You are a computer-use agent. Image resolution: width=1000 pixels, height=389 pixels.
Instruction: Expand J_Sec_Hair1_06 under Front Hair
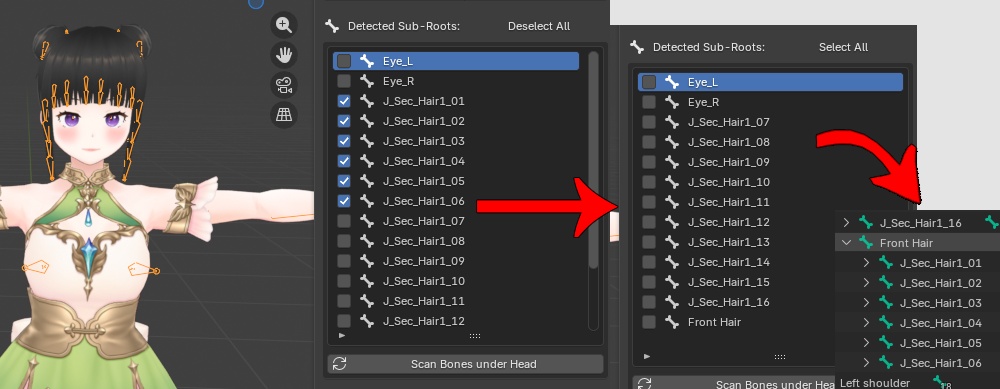[866, 363]
